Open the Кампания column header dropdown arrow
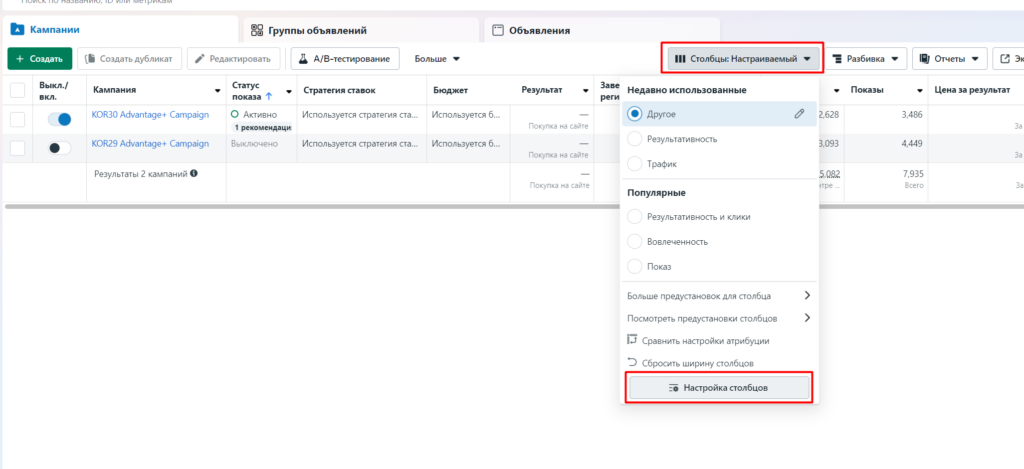Viewport: 1024px width, 469px height. pos(217,91)
